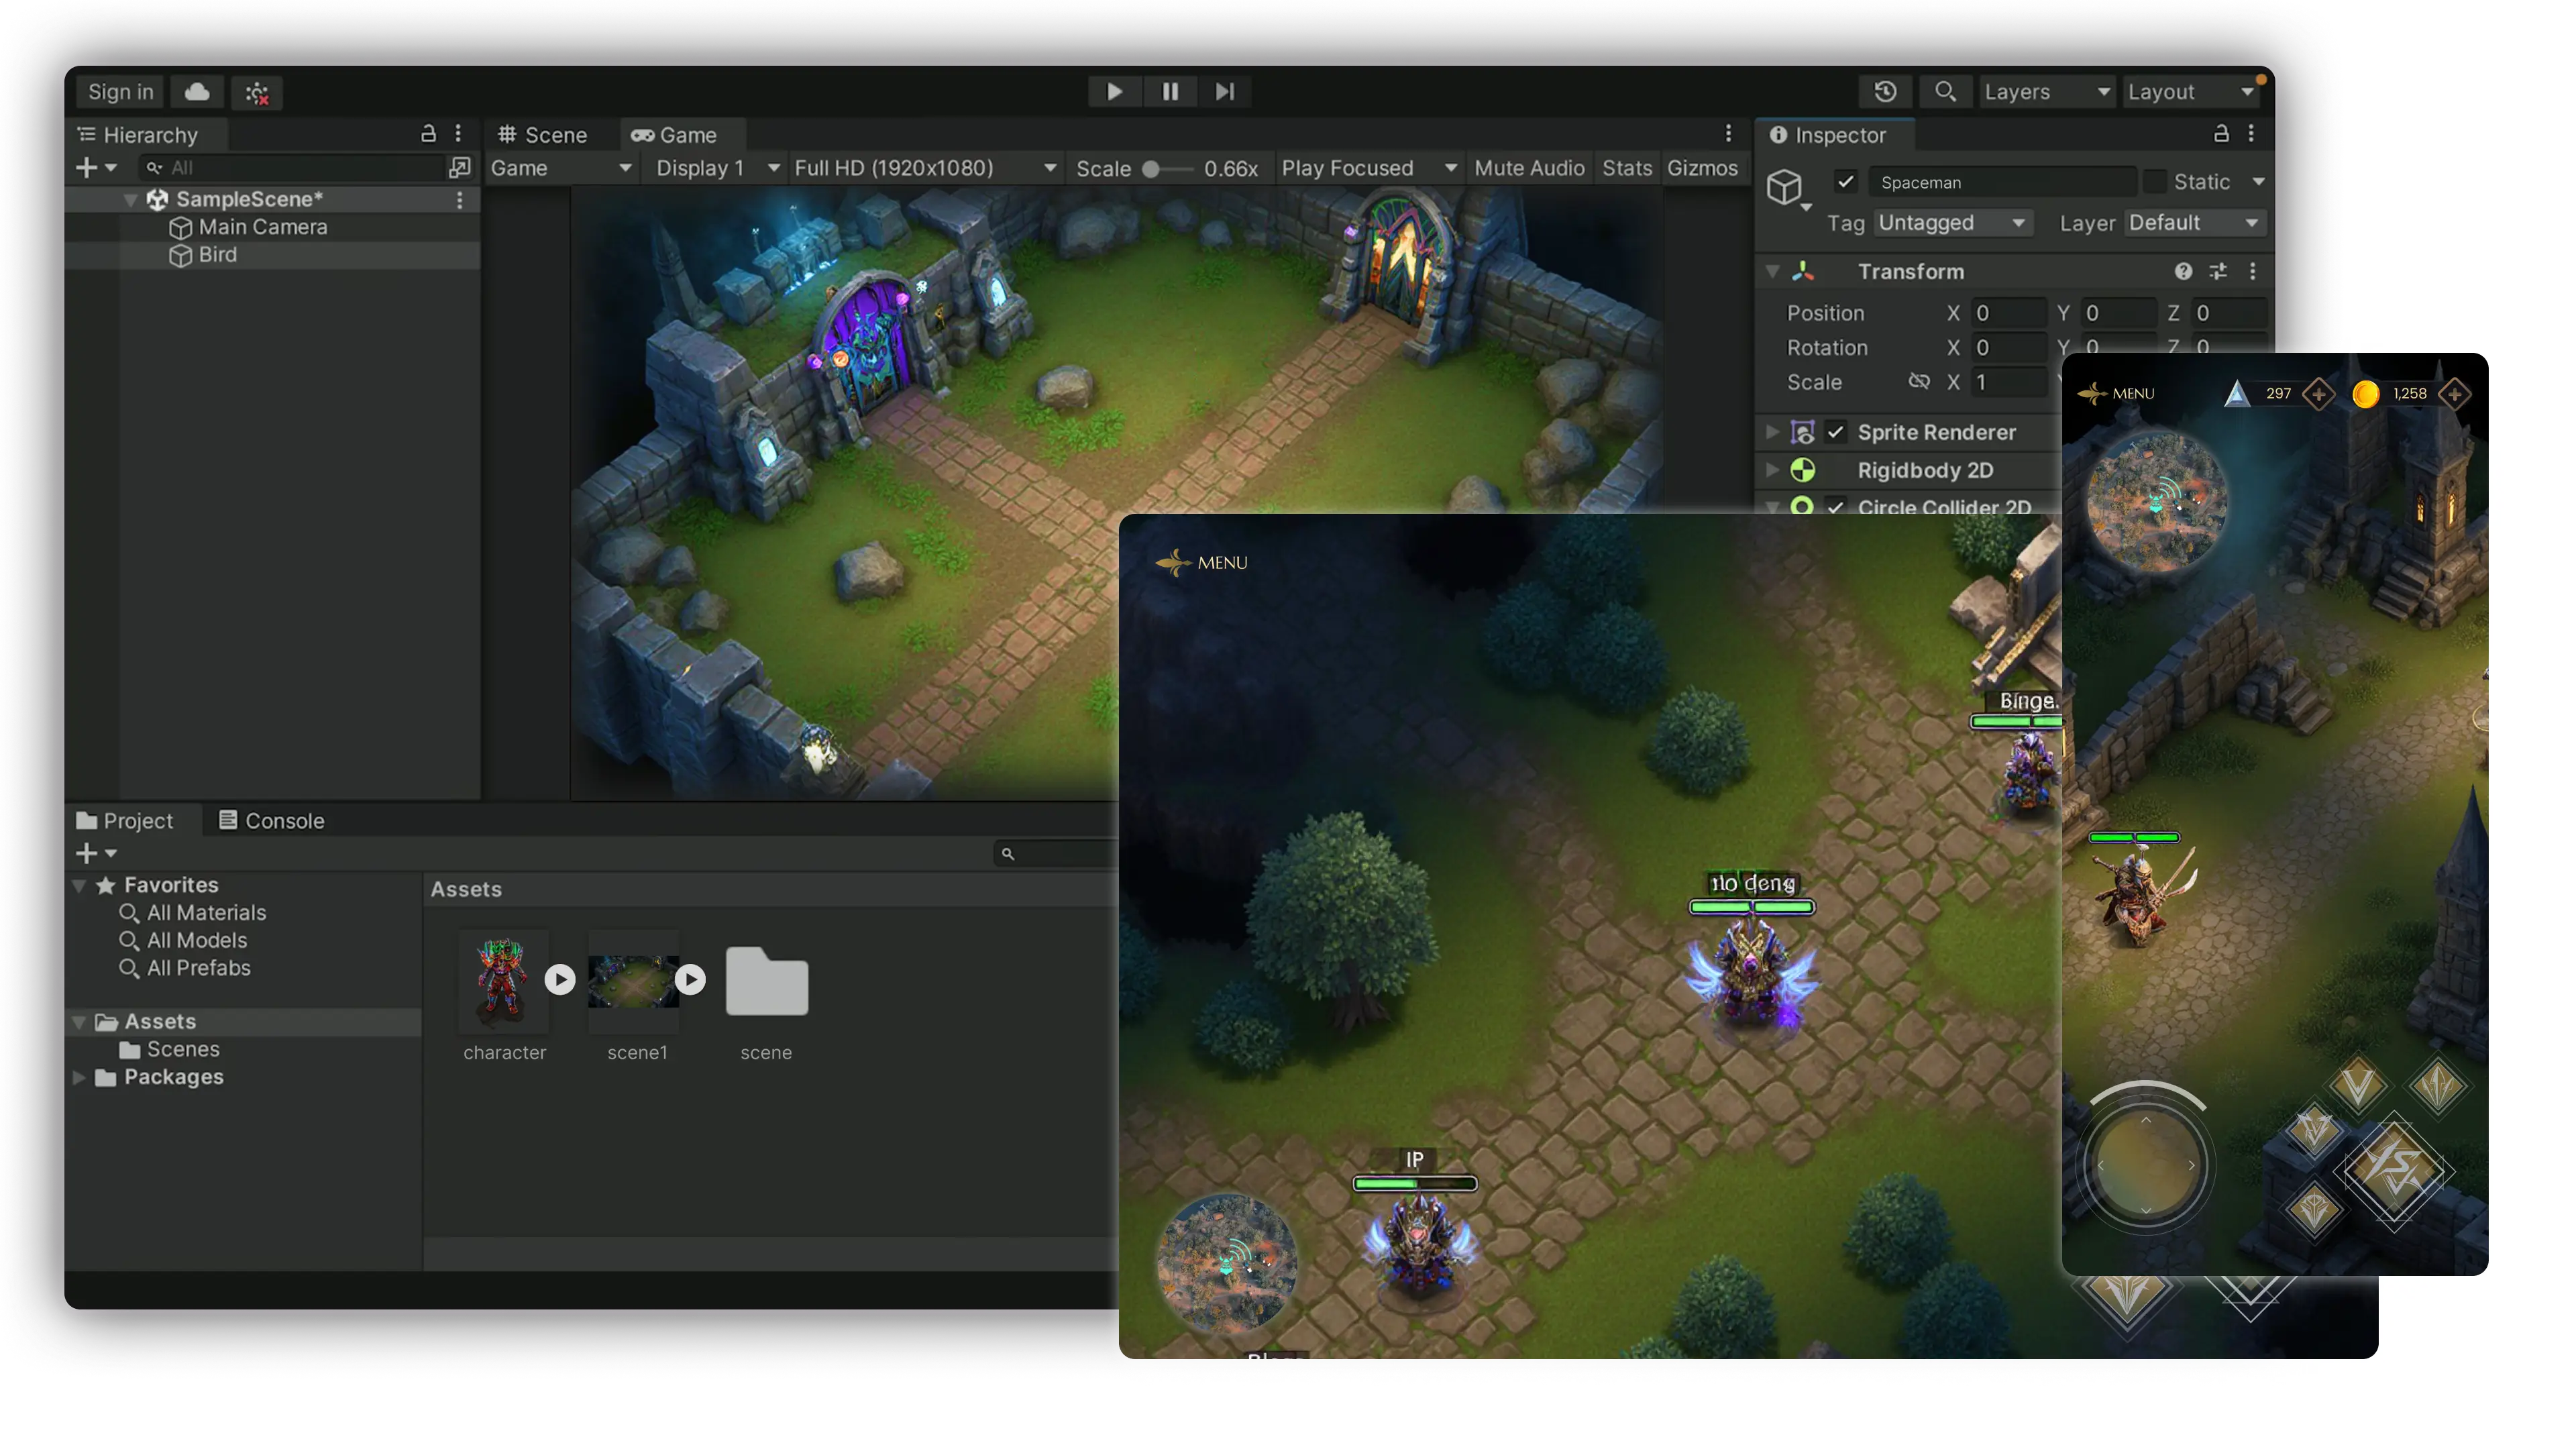Click the Step frame icon in the toolbar
Screen dimensions: 2576x1449
(x=1226, y=91)
